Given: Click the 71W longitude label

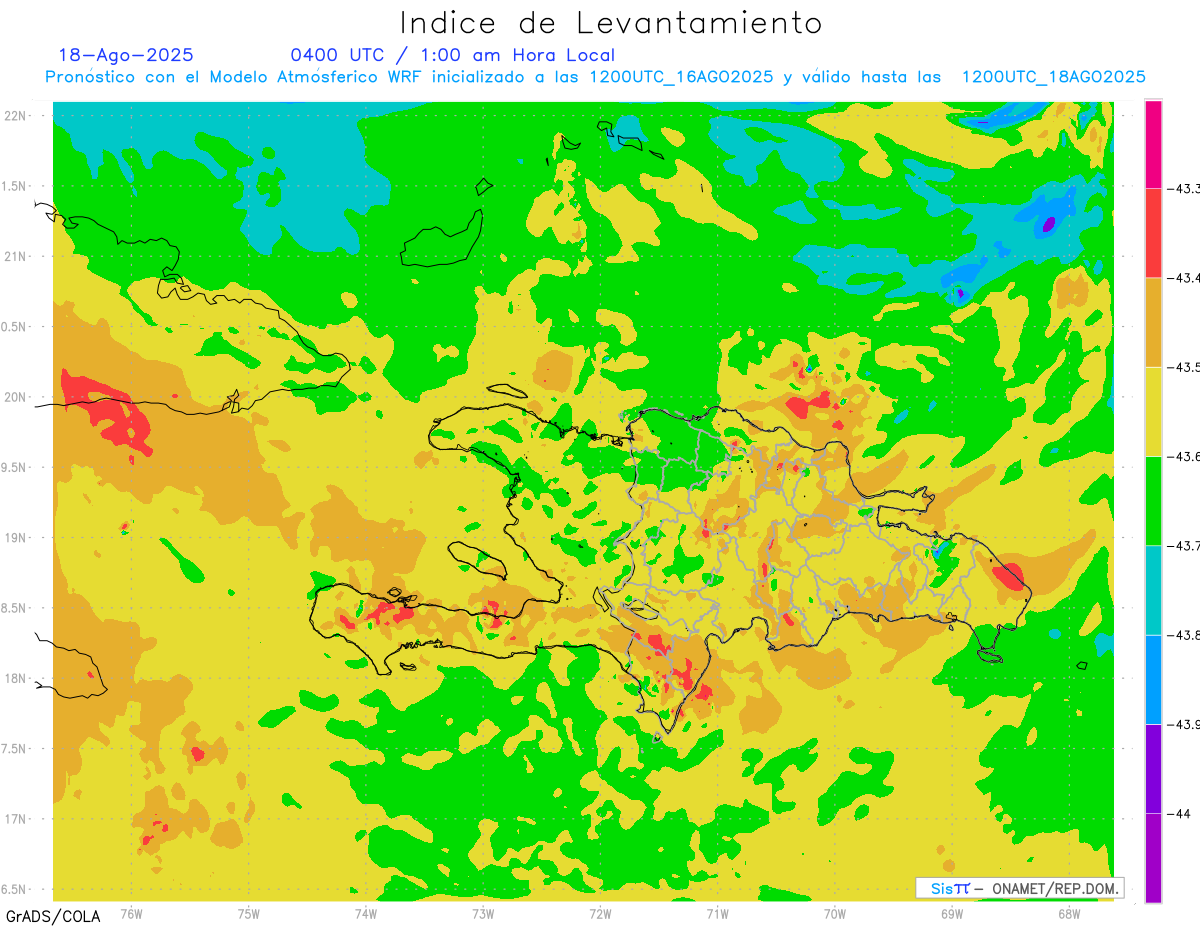Looking at the screenshot, I should pos(717,913).
